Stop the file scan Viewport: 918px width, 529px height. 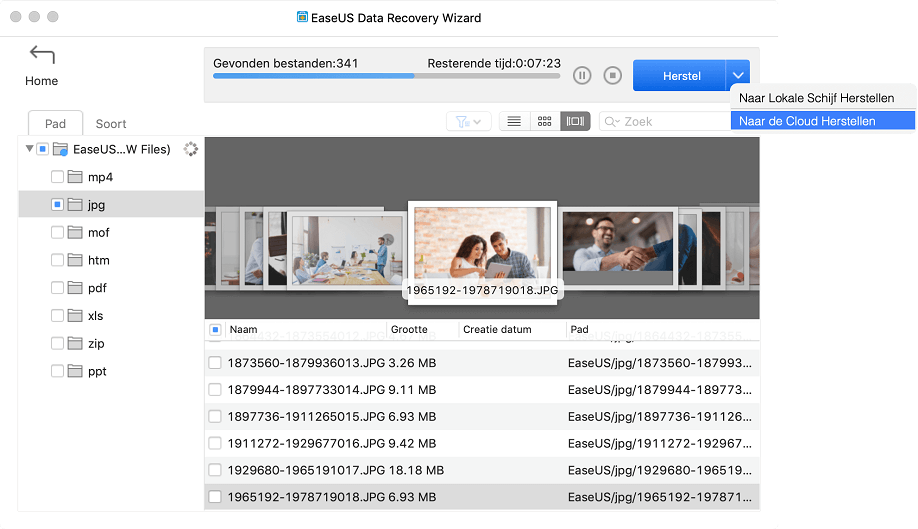pyautogui.click(x=612, y=75)
